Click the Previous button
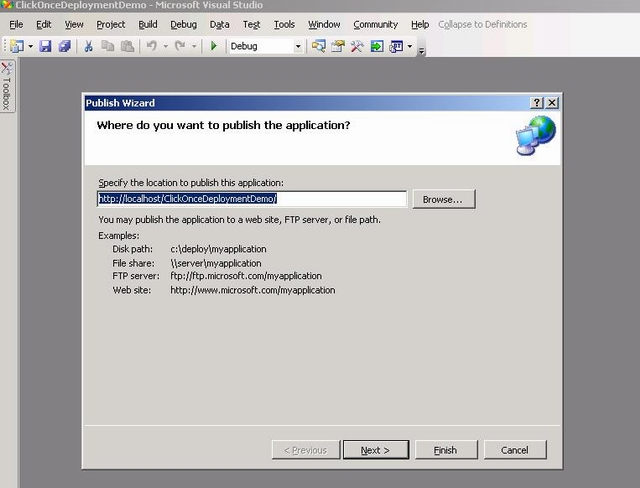The image size is (640, 488). 306,450
